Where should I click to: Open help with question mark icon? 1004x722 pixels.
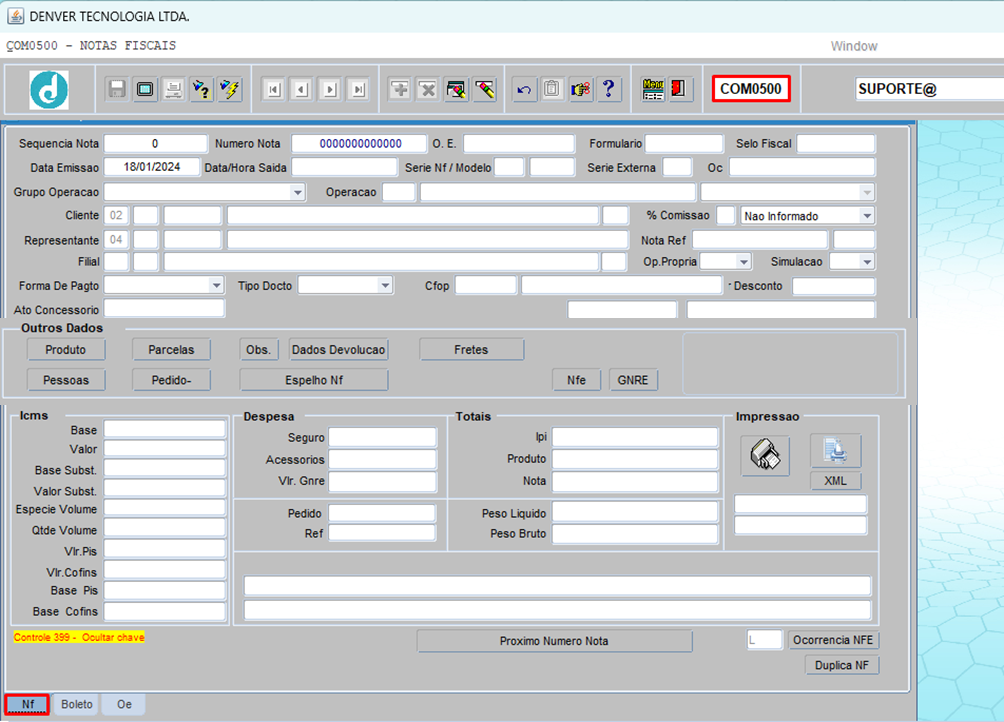[x=608, y=89]
